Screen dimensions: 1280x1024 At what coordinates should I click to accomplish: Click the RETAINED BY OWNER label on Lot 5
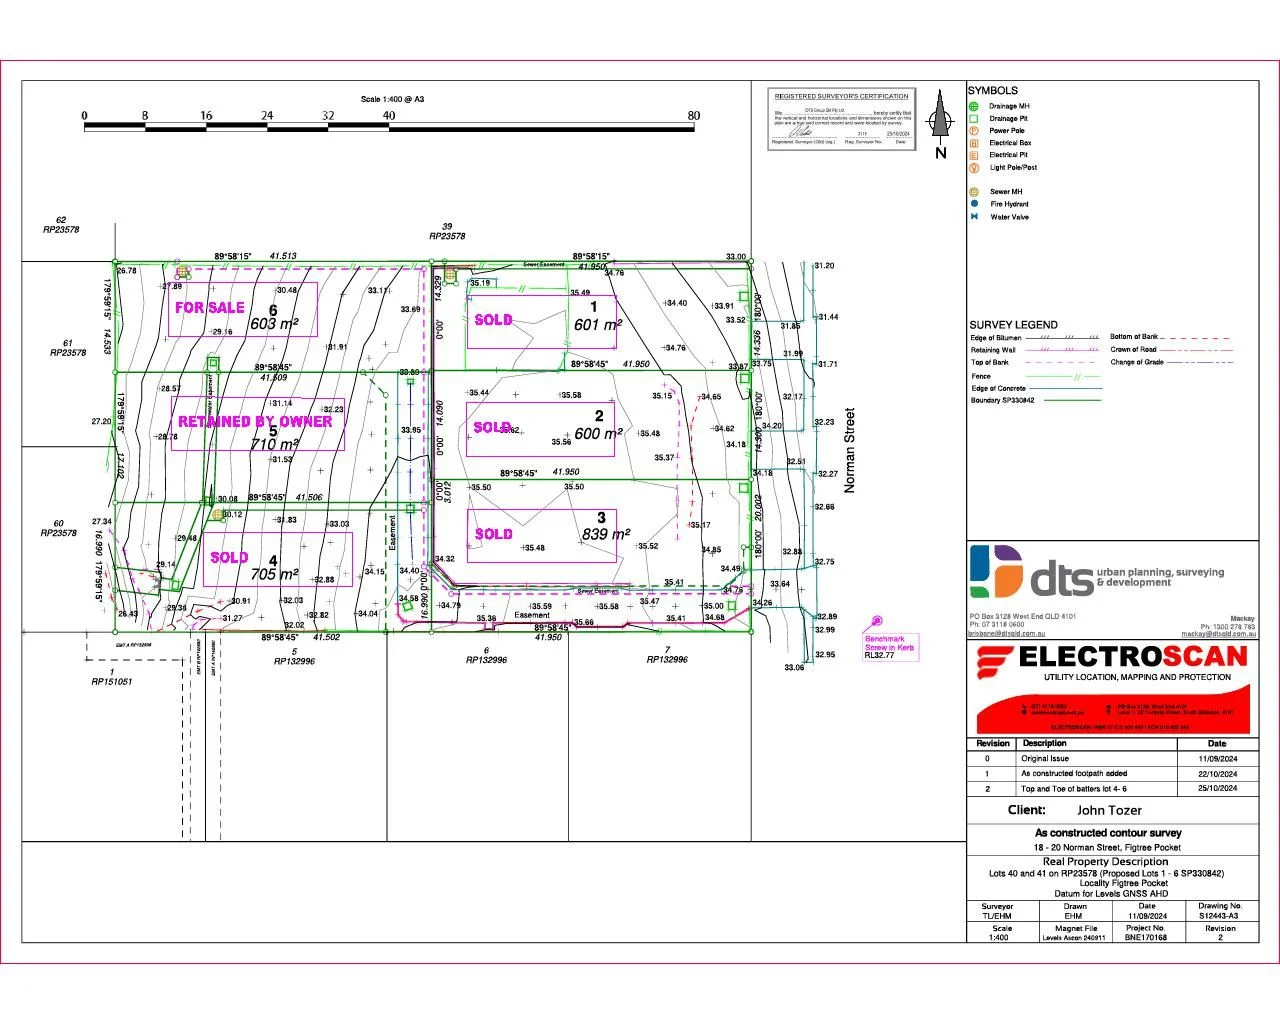255,422
